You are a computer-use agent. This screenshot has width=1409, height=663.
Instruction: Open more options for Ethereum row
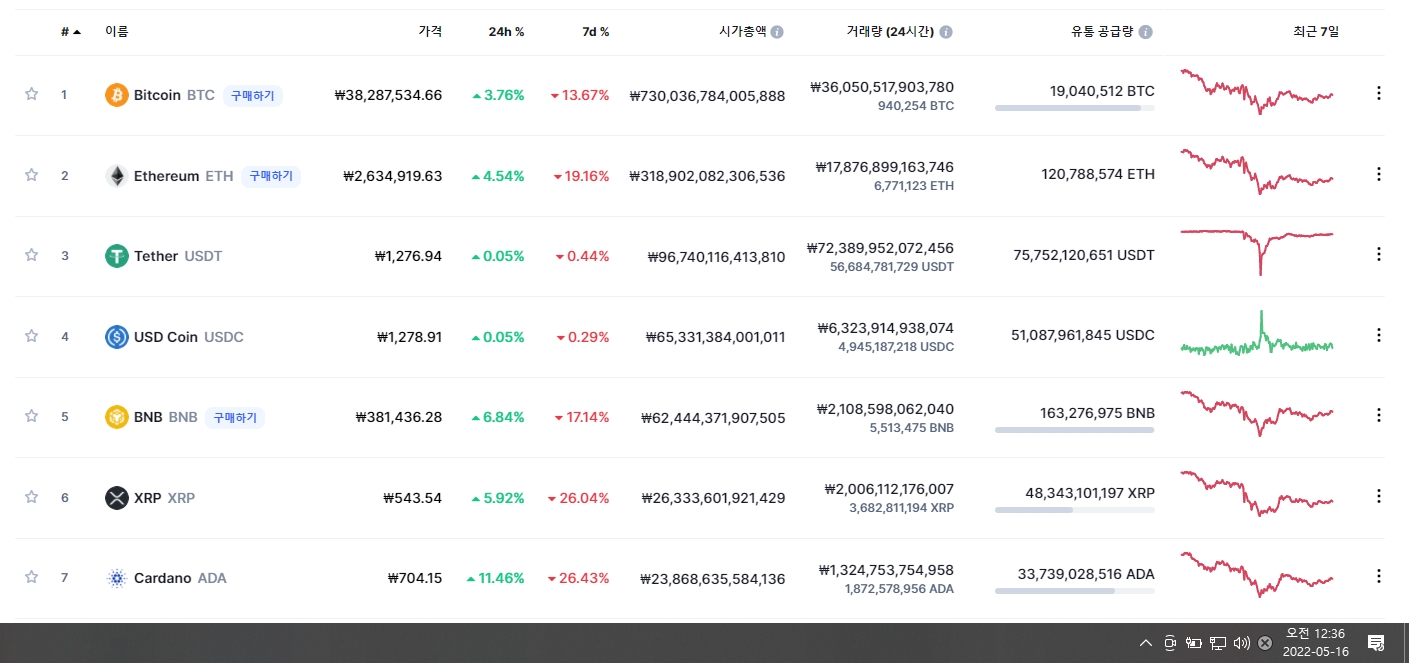pos(1379,174)
